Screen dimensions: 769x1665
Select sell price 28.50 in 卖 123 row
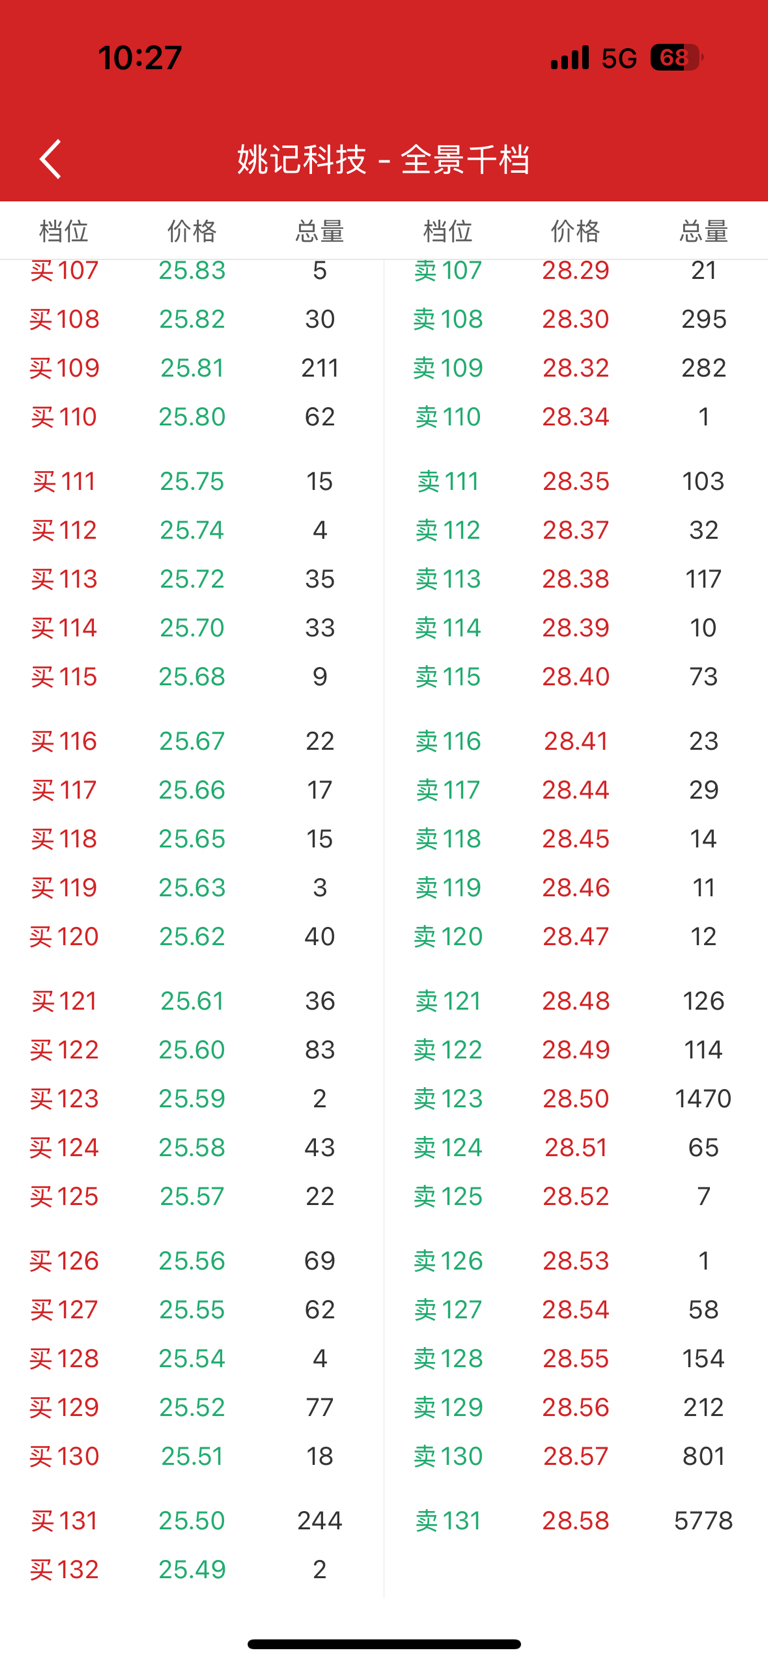click(576, 1099)
